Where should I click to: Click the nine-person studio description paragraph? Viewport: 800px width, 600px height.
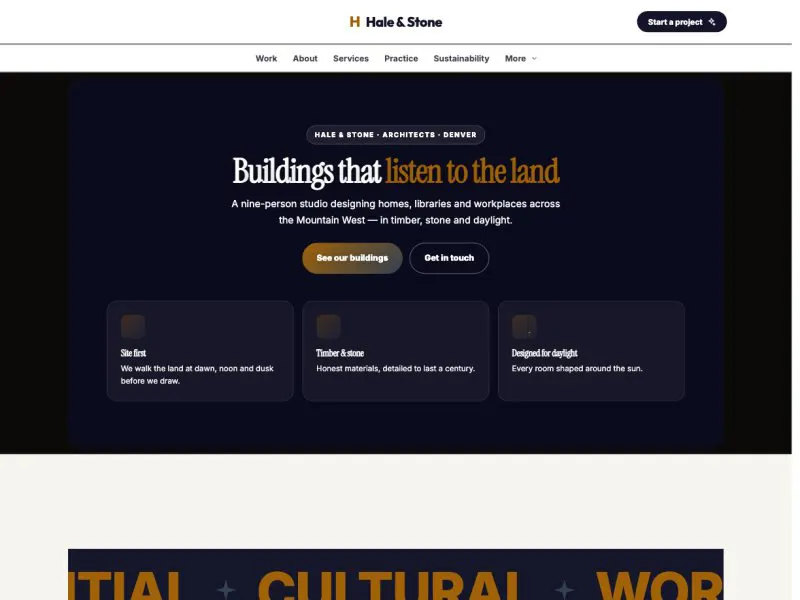[x=395, y=212]
